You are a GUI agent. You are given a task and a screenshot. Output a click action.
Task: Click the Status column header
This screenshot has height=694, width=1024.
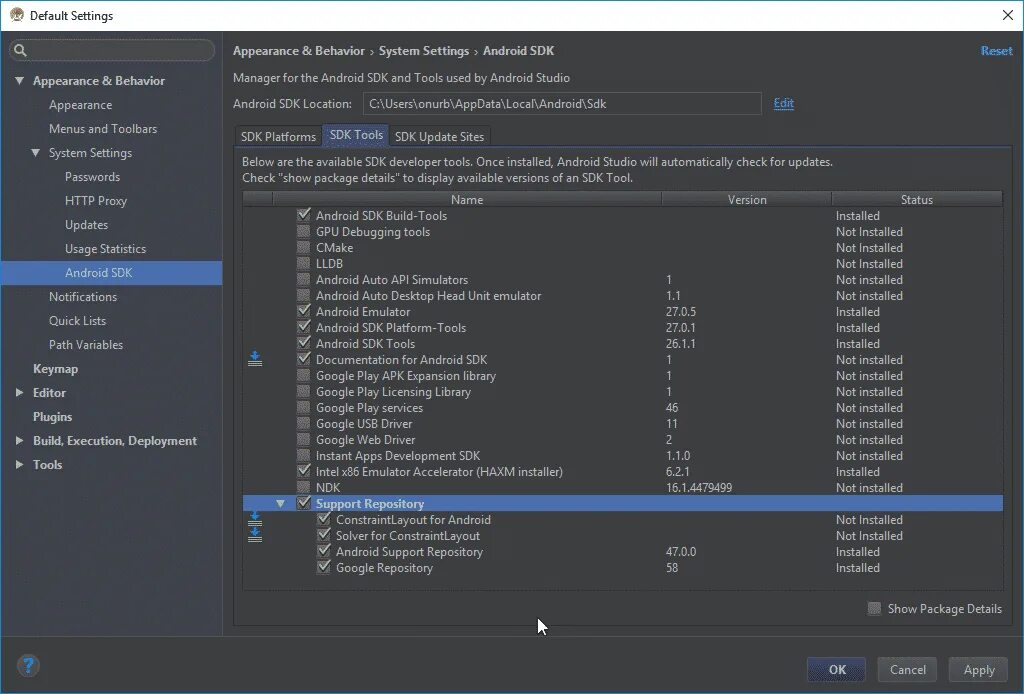(x=917, y=199)
